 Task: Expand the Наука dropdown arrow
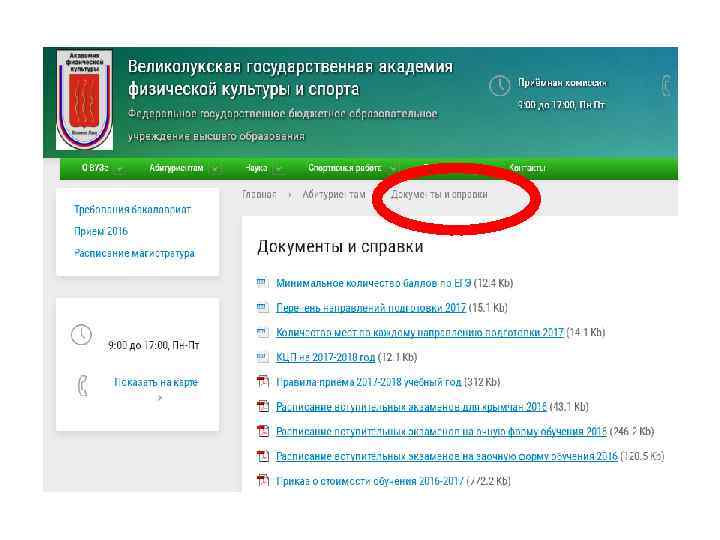tap(278, 169)
